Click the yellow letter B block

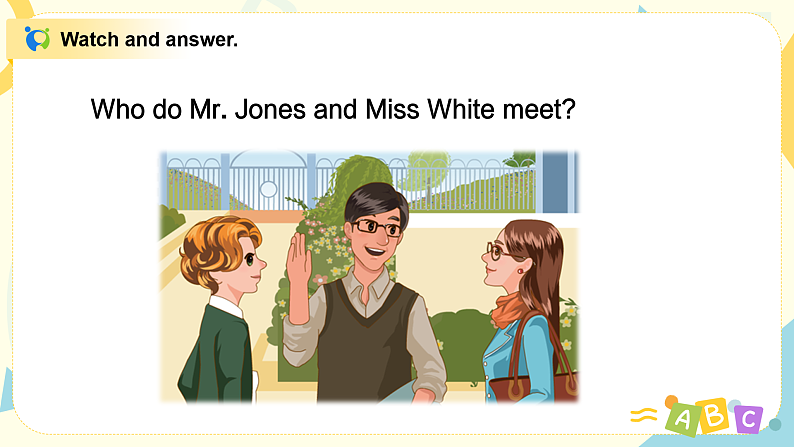click(714, 416)
